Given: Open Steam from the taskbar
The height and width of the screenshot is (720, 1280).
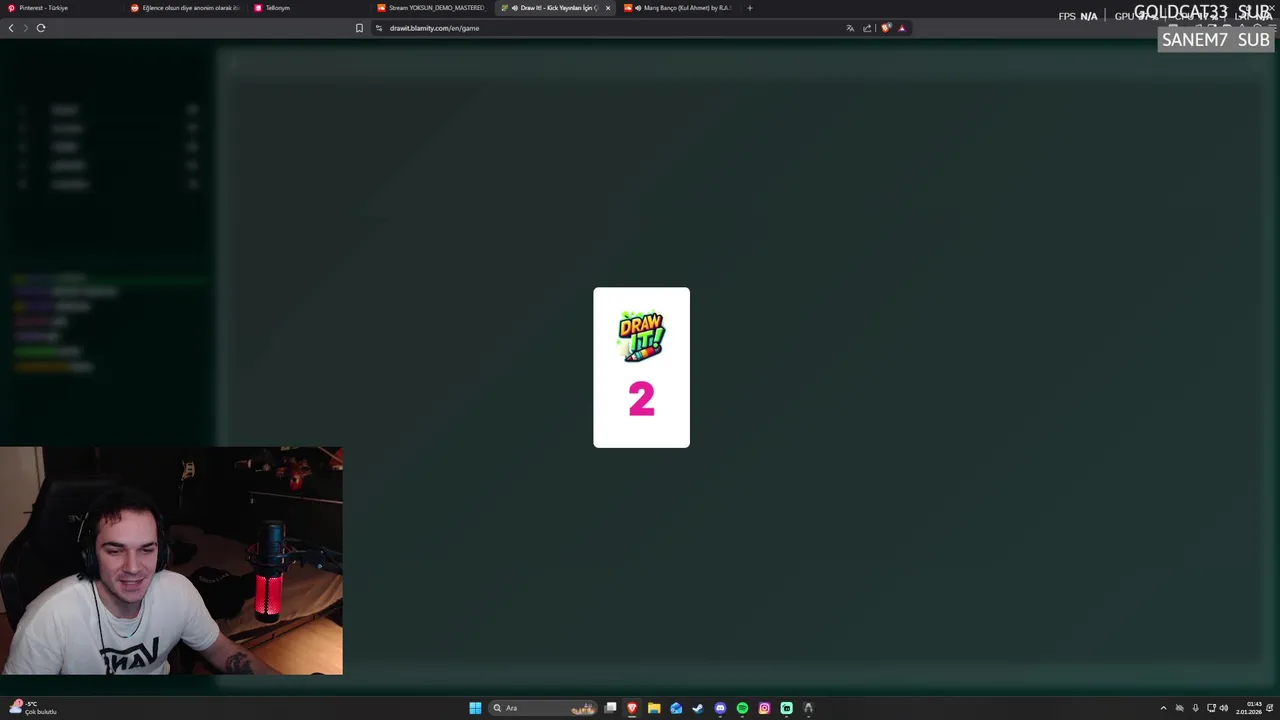Looking at the screenshot, I should point(698,708).
